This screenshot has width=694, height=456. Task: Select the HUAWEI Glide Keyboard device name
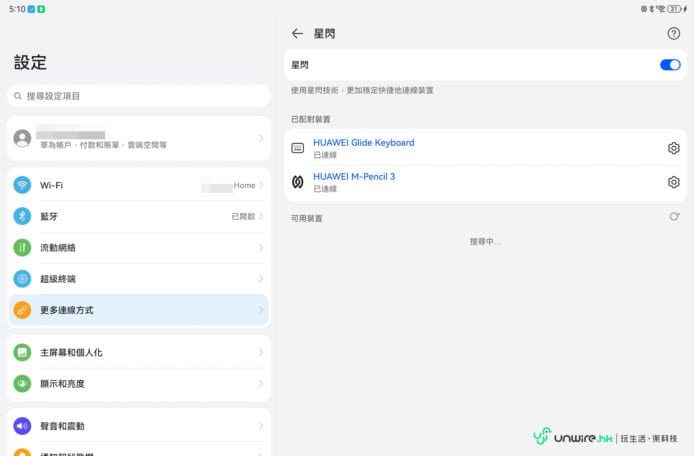click(x=363, y=143)
